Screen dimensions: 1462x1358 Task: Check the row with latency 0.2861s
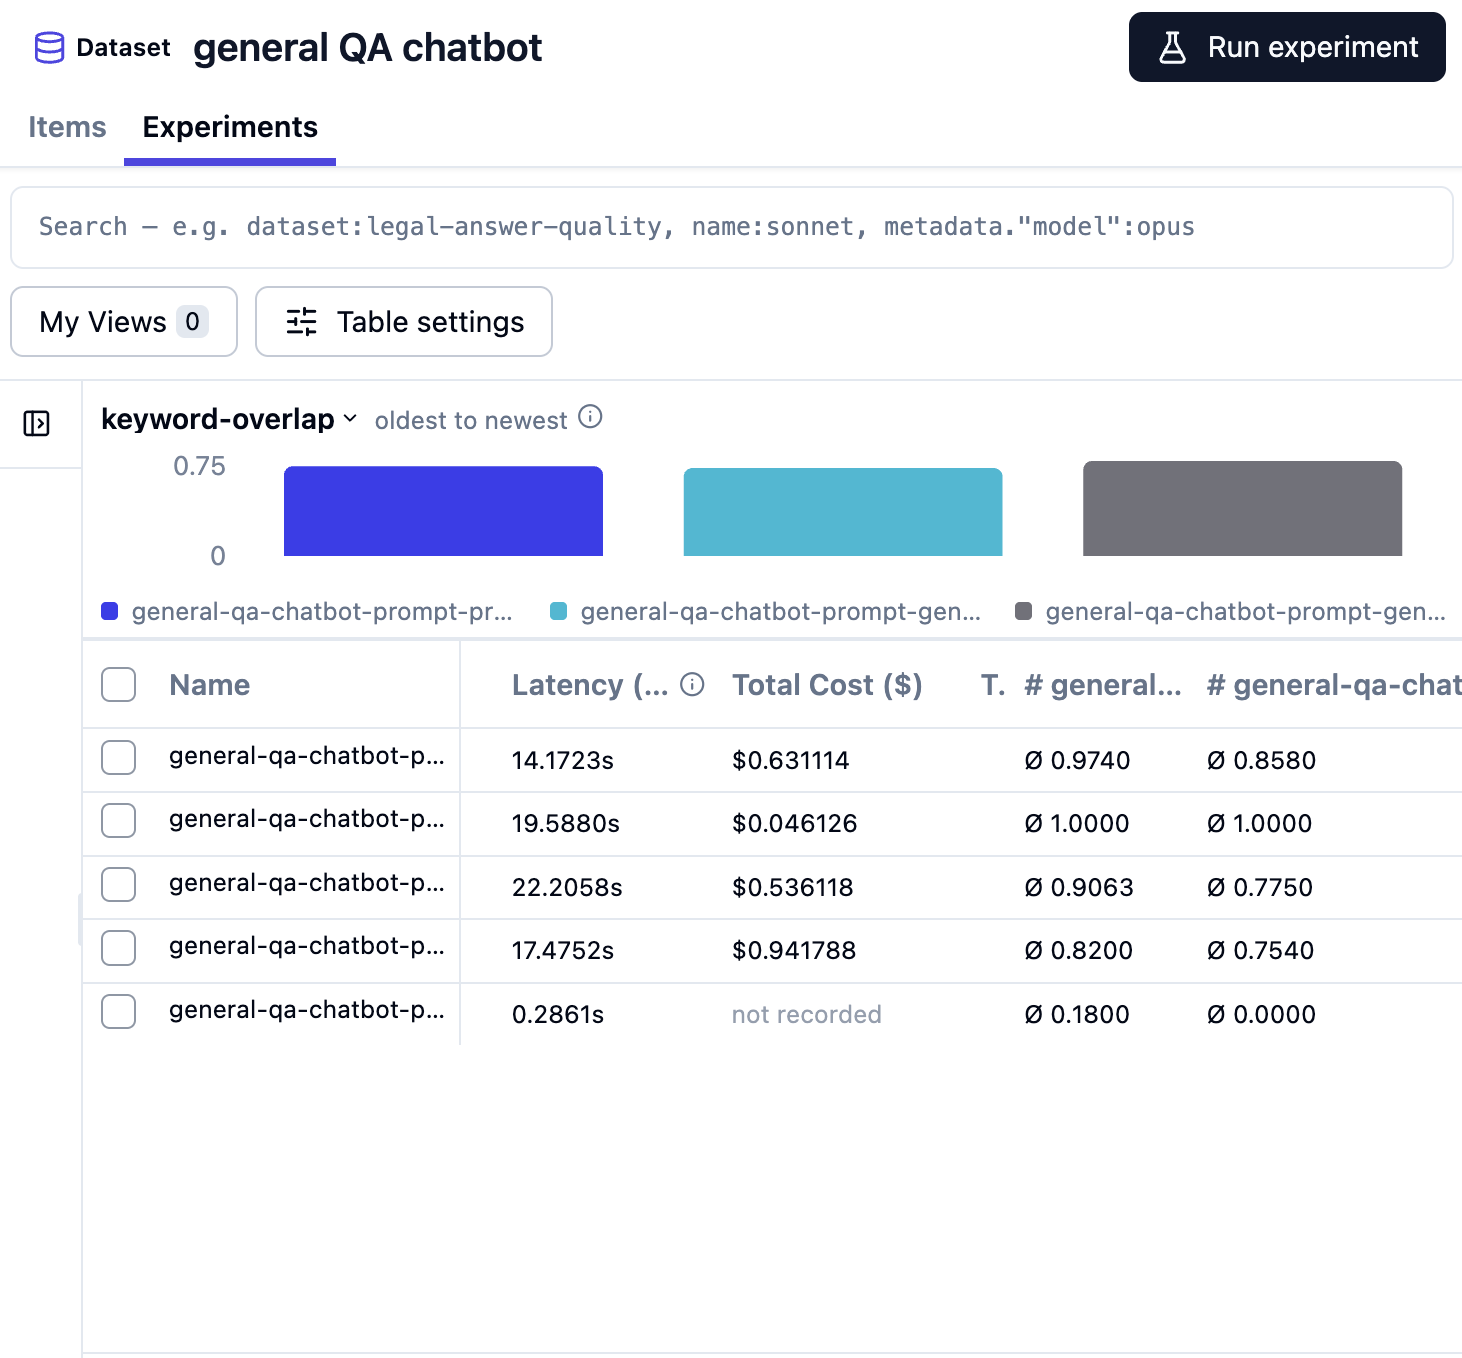[119, 1011]
